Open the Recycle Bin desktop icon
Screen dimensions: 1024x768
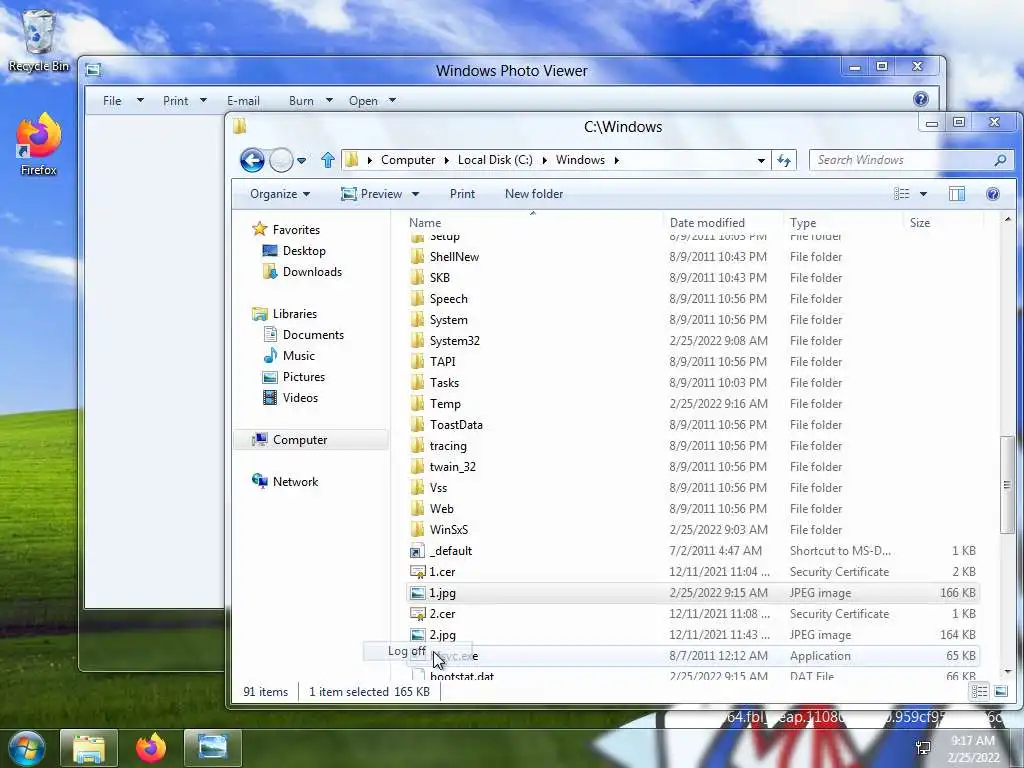click(x=39, y=40)
